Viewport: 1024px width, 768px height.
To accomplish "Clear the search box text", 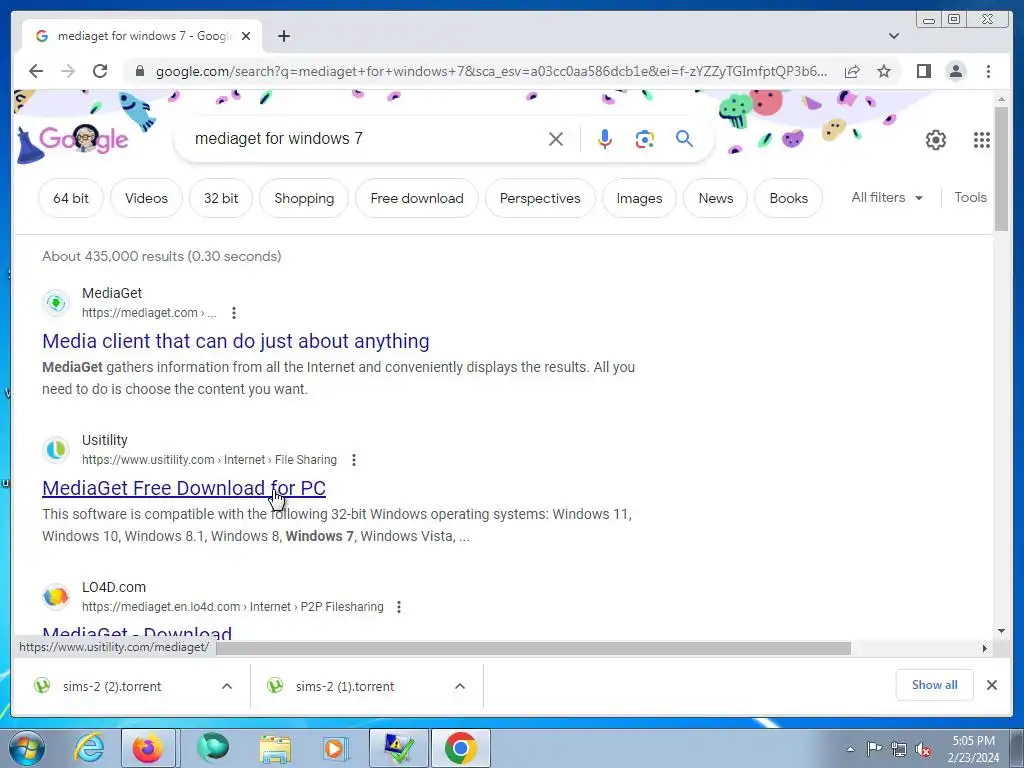I will (556, 138).
